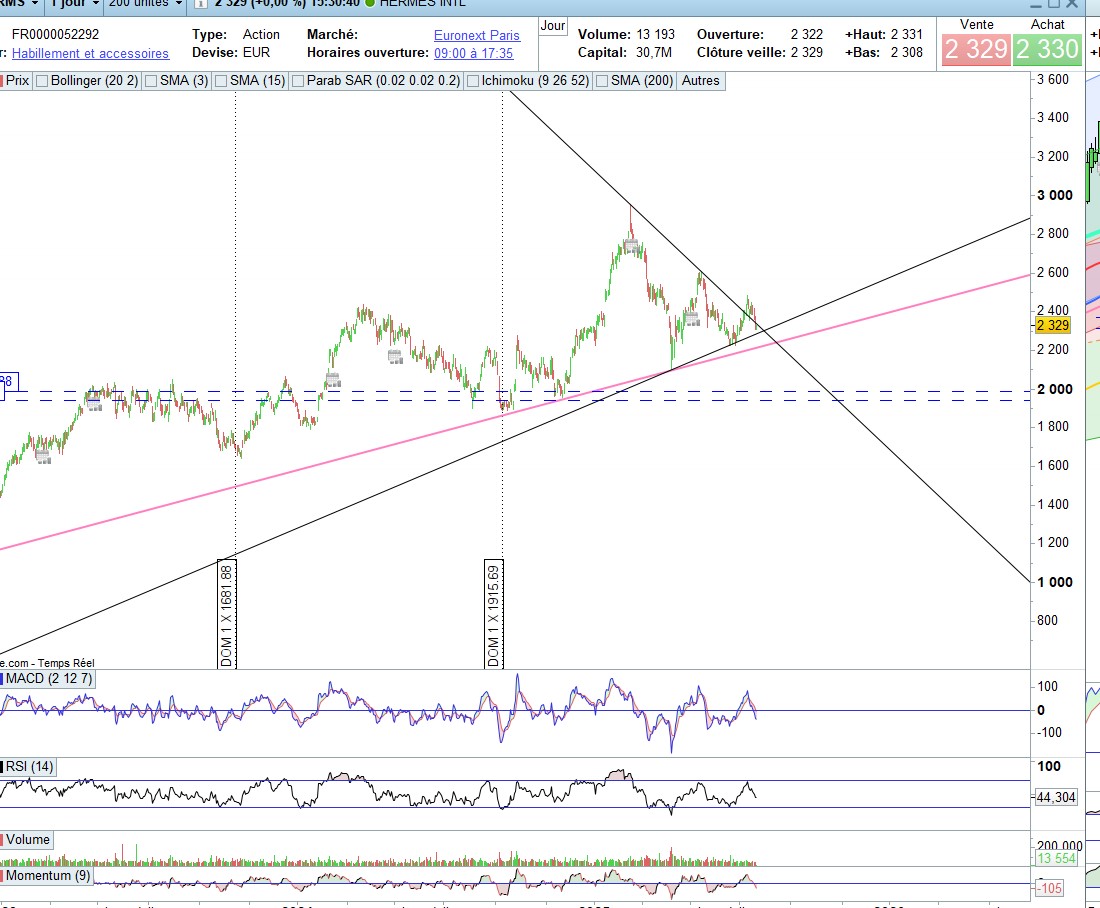Open the event icon on the dashed line at far left
Image resolution: width=1100 pixels, height=908 pixels.
pyautogui.click(x=93, y=403)
